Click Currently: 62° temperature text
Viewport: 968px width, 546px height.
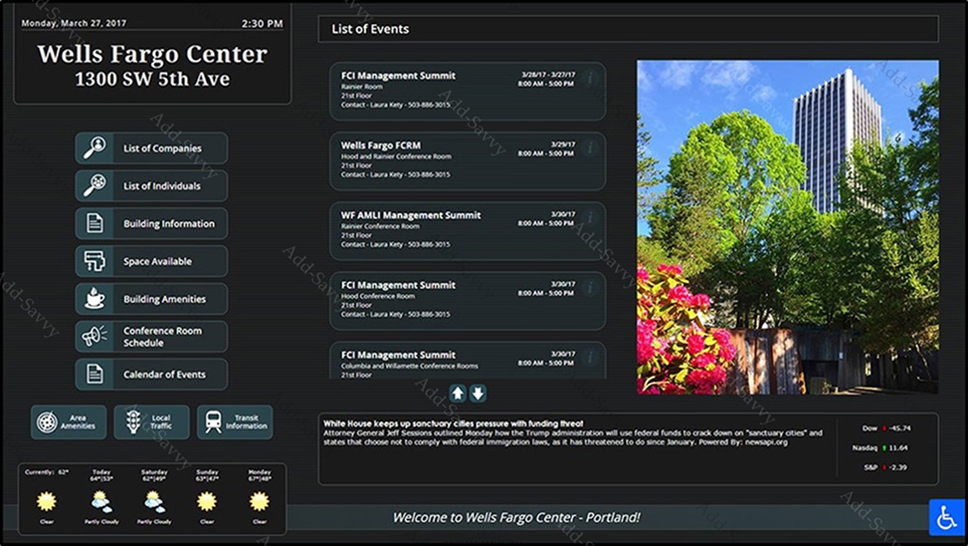pos(46,472)
